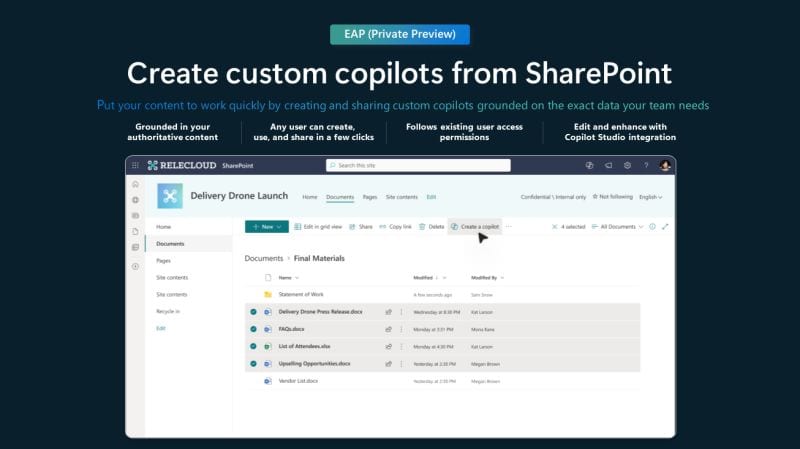Open the app launcher waffle icon
The image size is (800, 449).
[x=135, y=165]
